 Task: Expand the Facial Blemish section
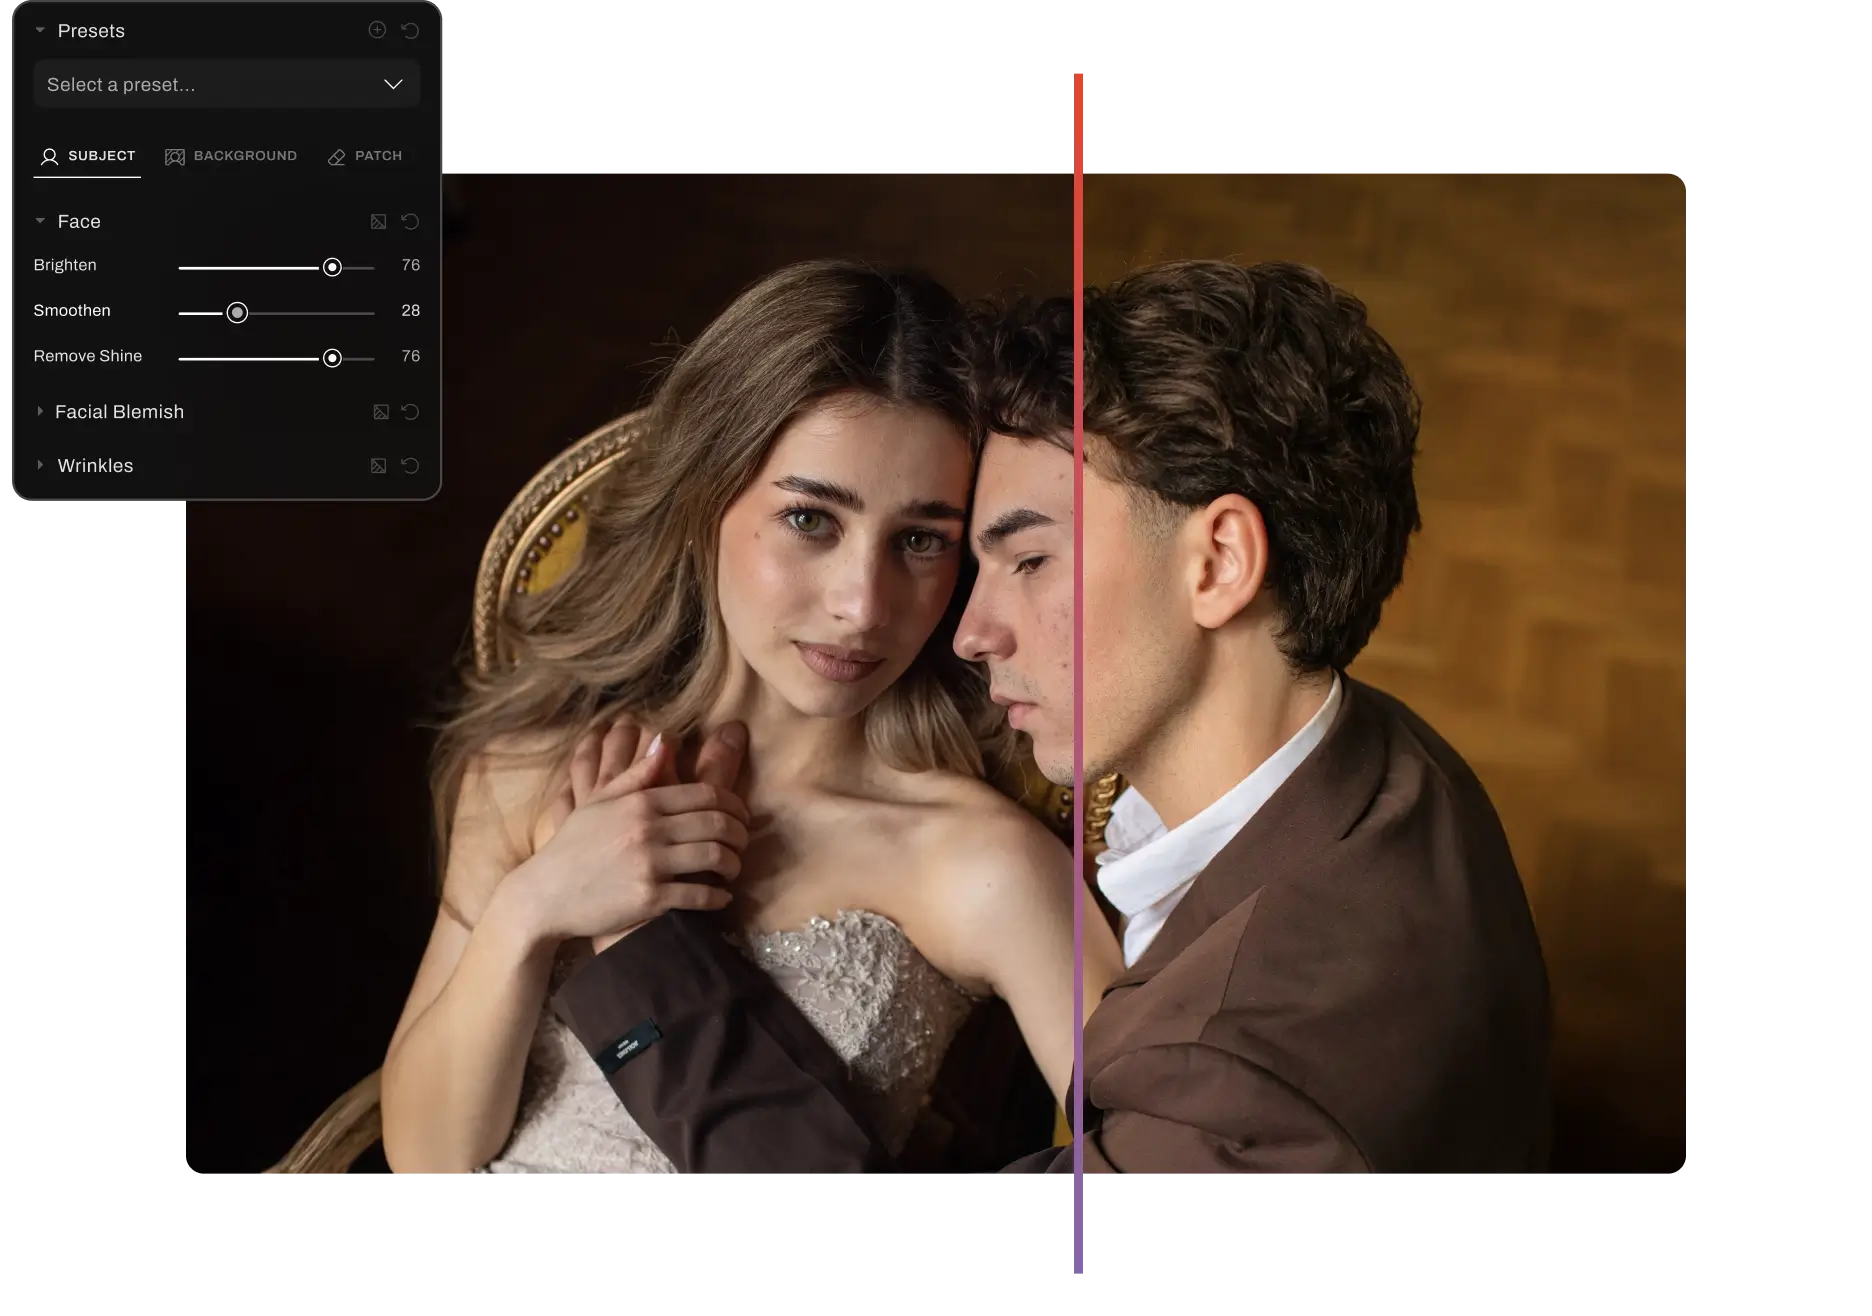(x=40, y=412)
